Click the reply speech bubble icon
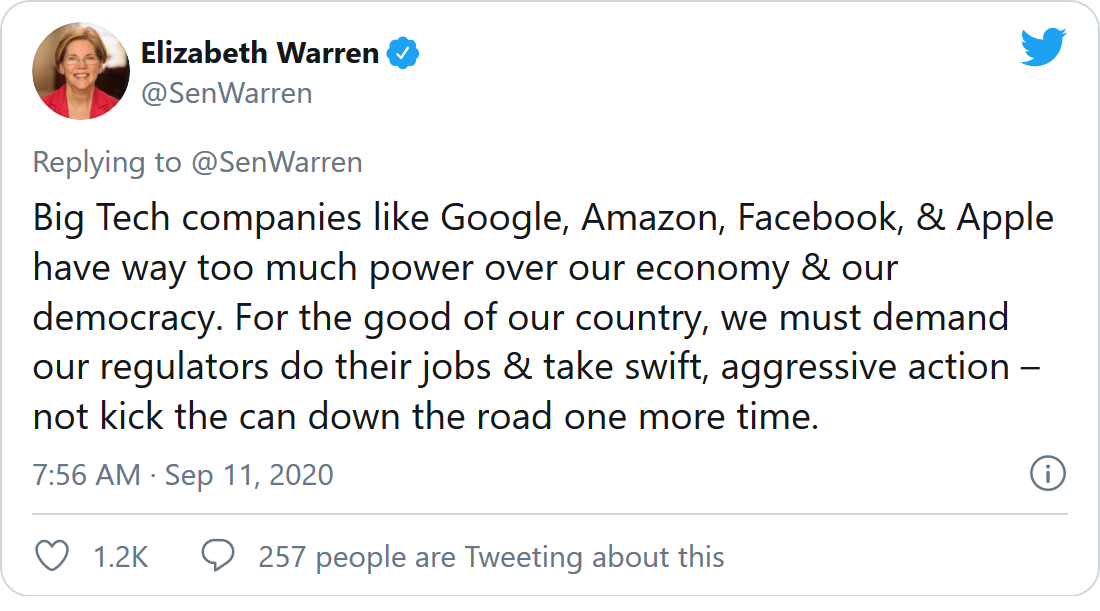The height and width of the screenshot is (611, 1100). click(218, 556)
